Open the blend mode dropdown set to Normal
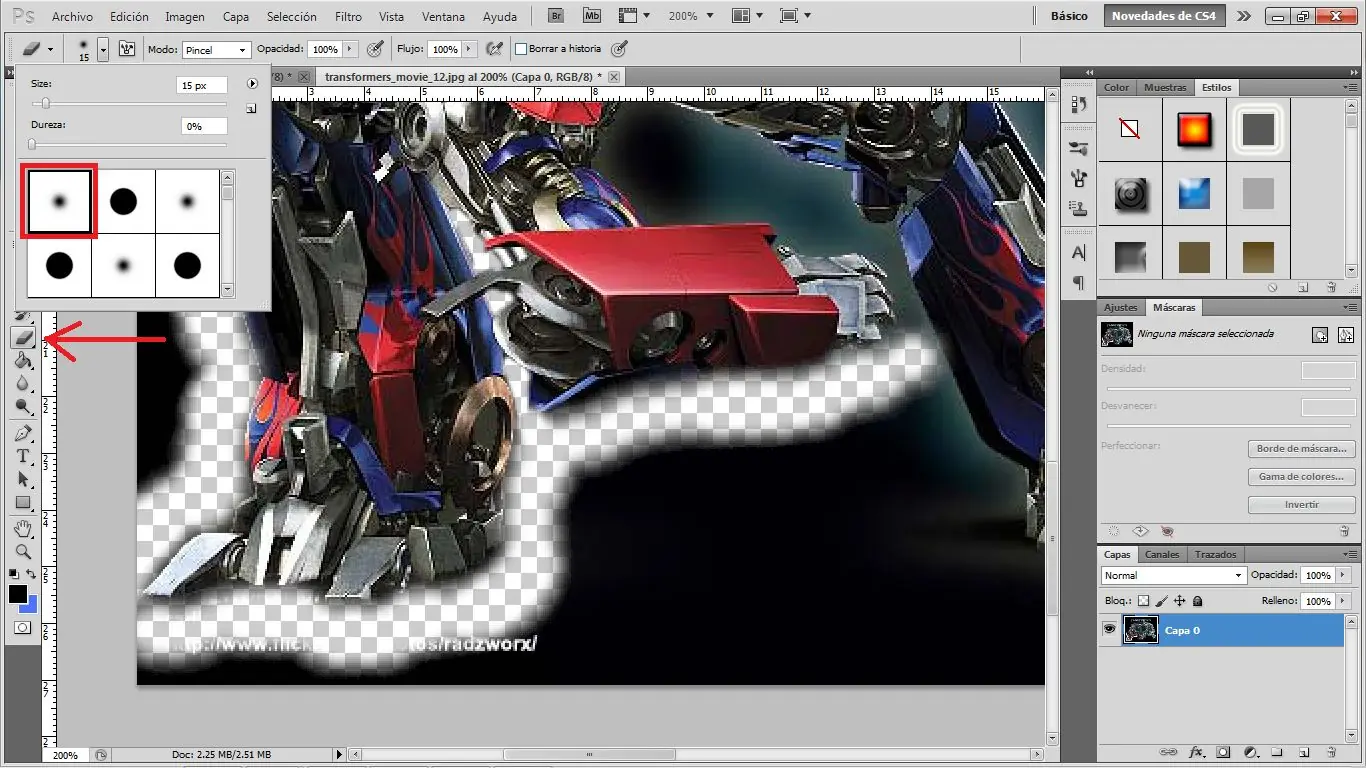The image size is (1366, 768). tap(1174, 575)
